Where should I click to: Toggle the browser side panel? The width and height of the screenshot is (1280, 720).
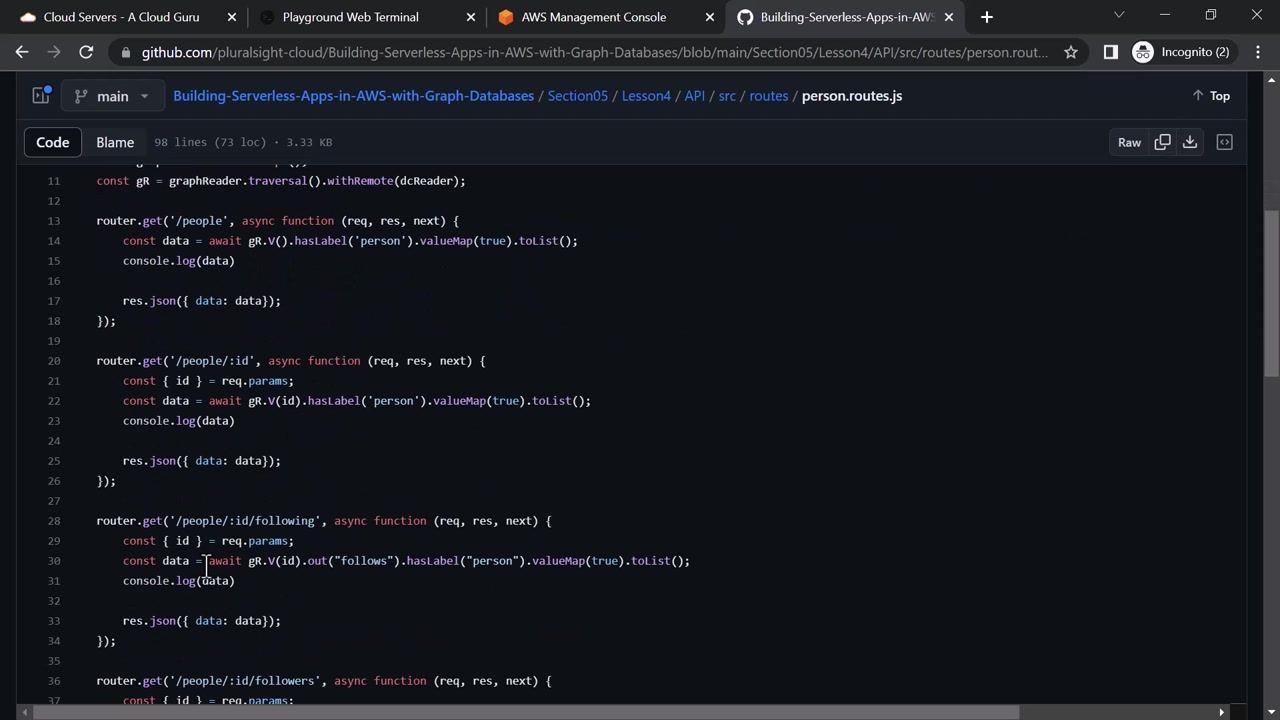[x=1110, y=52]
